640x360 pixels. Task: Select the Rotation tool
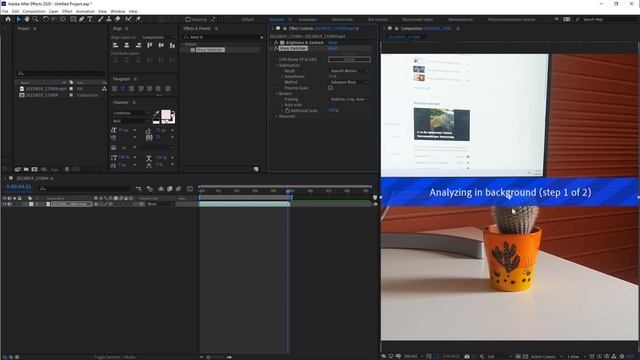coord(46,19)
